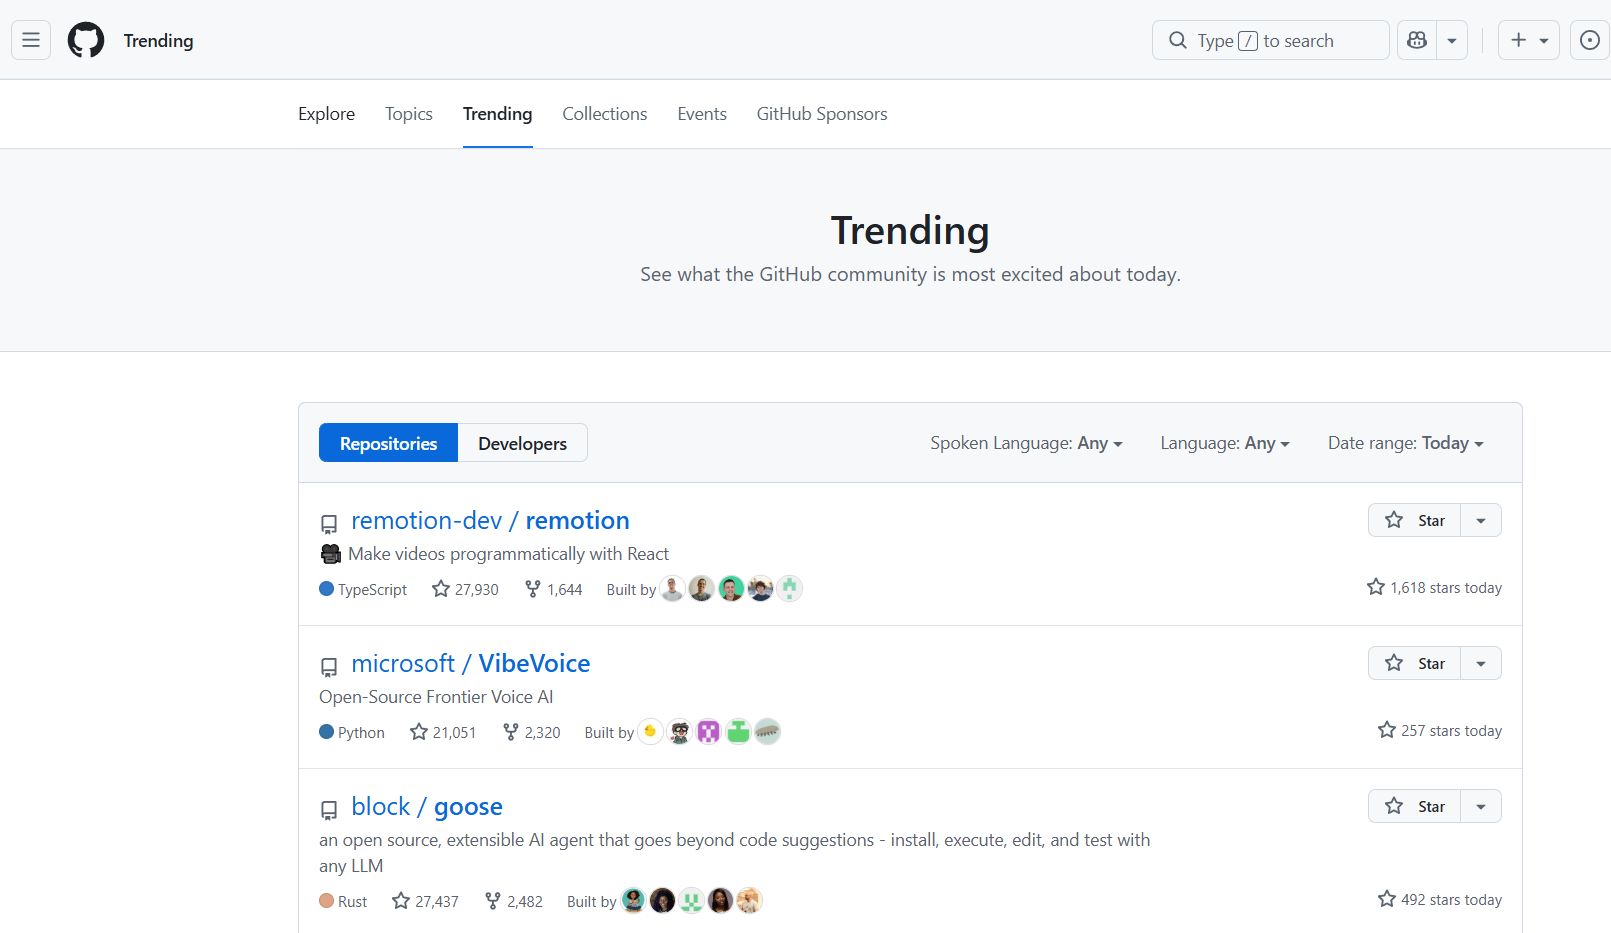This screenshot has height=933, width=1611.
Task: Click first contributor avatar for remotion
Action: pyautogui.click(x=673, y=589)
